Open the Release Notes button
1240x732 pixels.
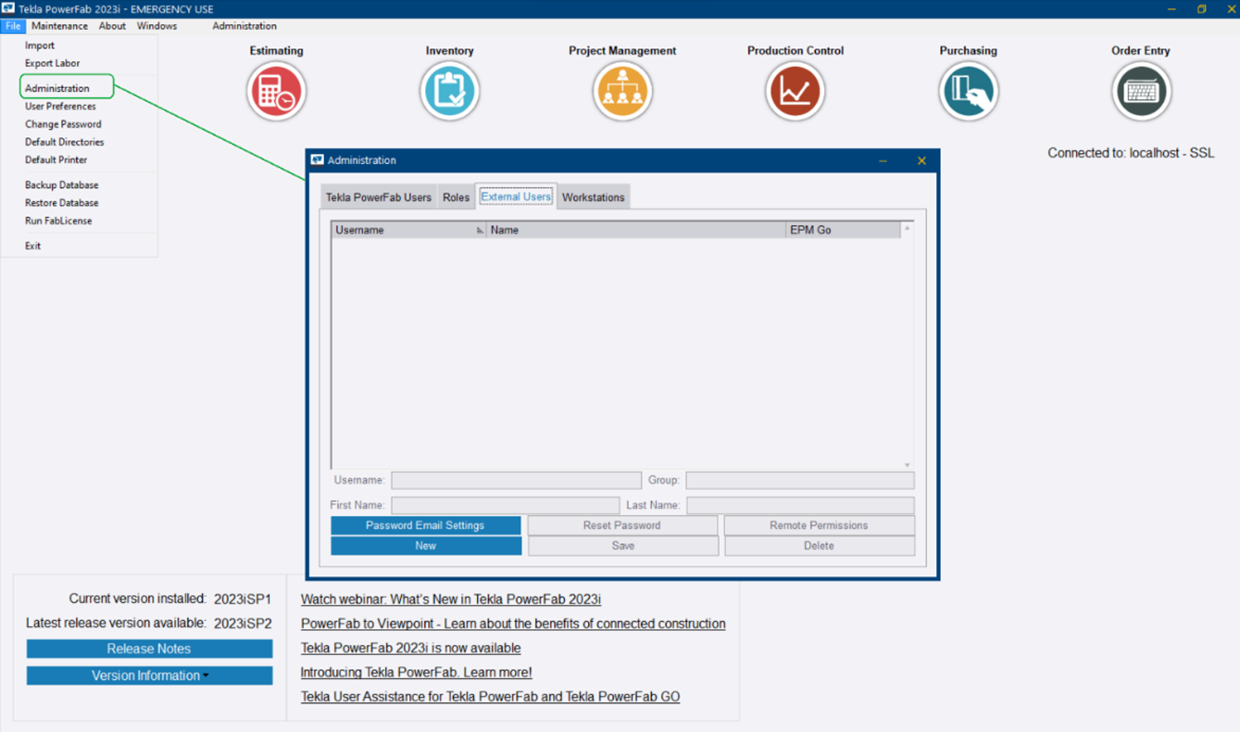click(149, 649)
